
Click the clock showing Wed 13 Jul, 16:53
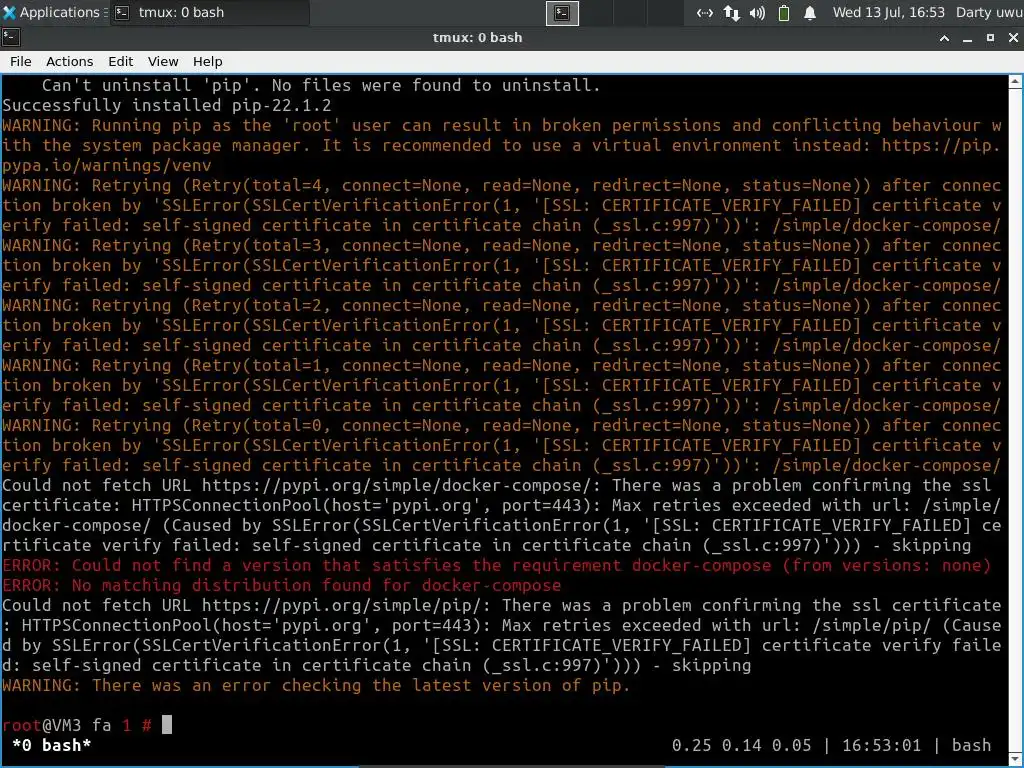(x=888, y=12)
